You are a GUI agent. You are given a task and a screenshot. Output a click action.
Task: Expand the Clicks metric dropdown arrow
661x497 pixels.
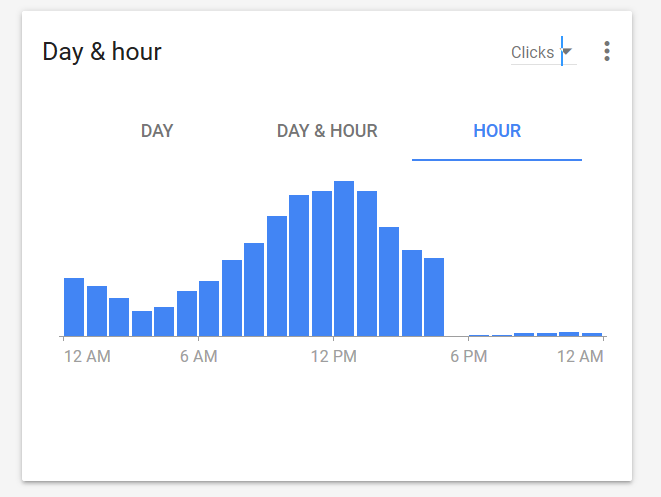567,51
